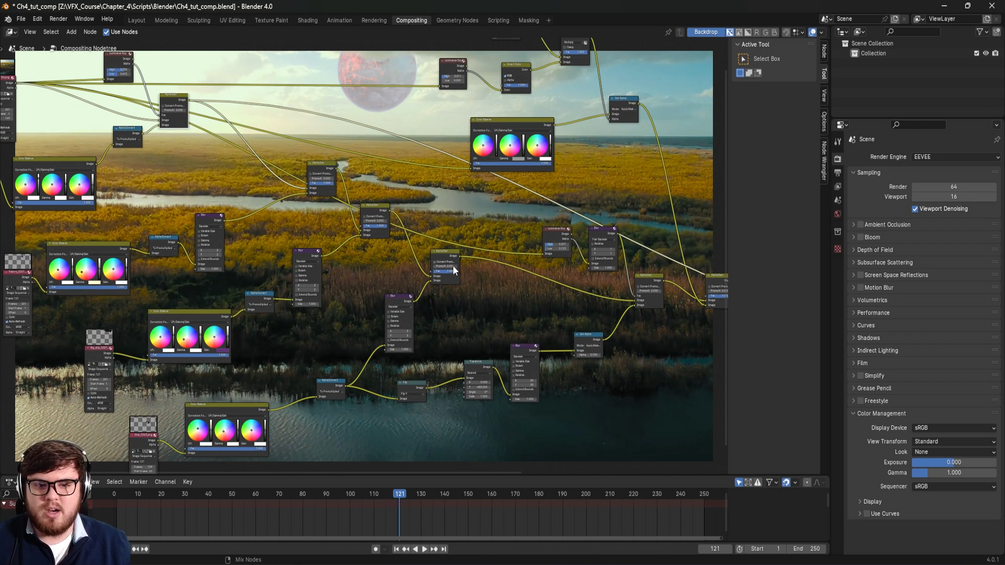The height and width of the screenshot is (565, 1005).
Task: Adjust the Gamma slider
Action: tap(954, 473)
